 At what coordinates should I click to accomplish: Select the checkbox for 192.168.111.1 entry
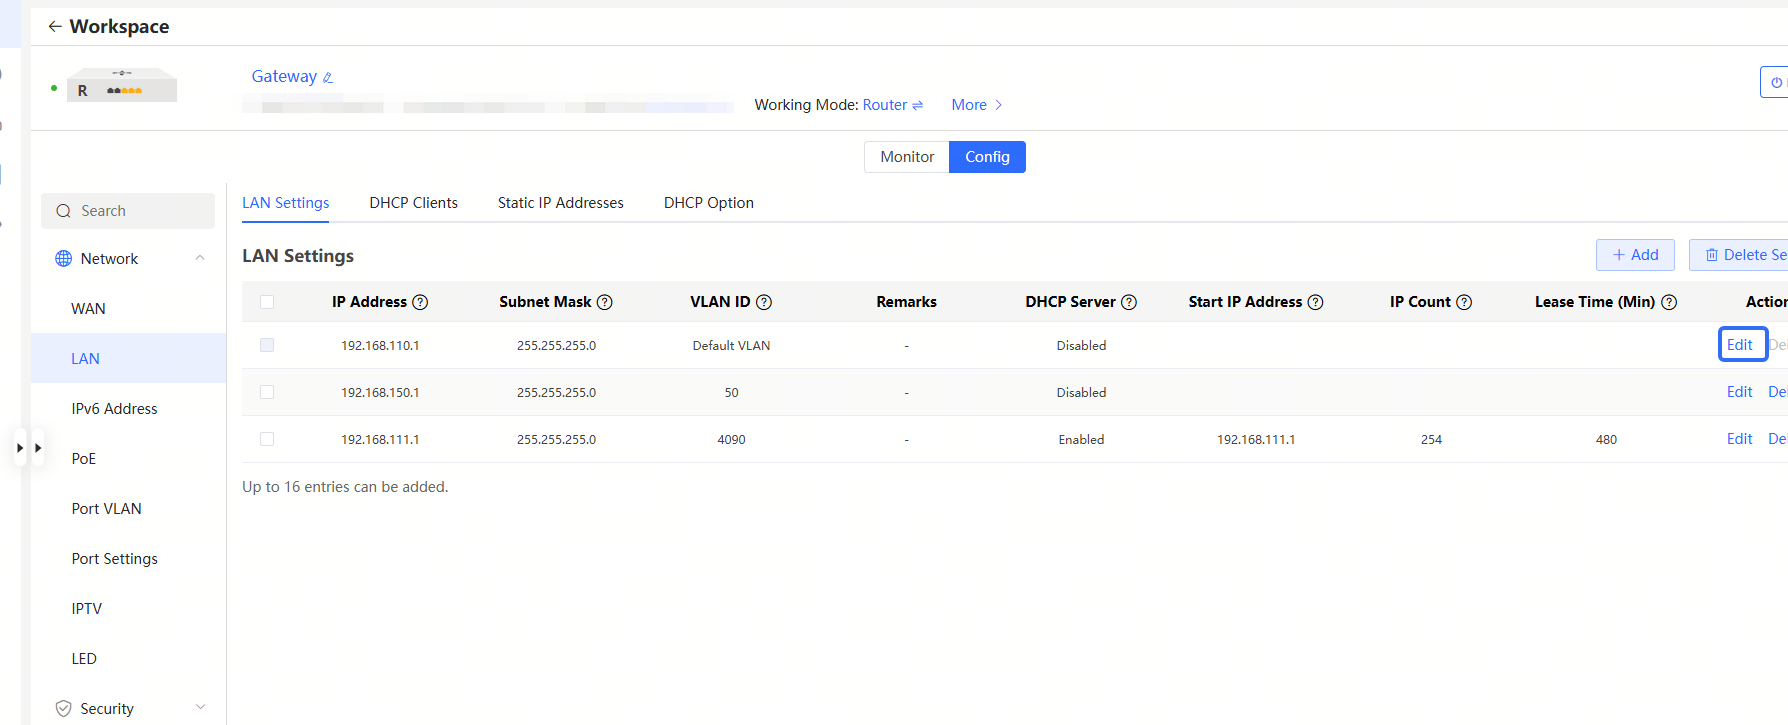tap(267, 439)
